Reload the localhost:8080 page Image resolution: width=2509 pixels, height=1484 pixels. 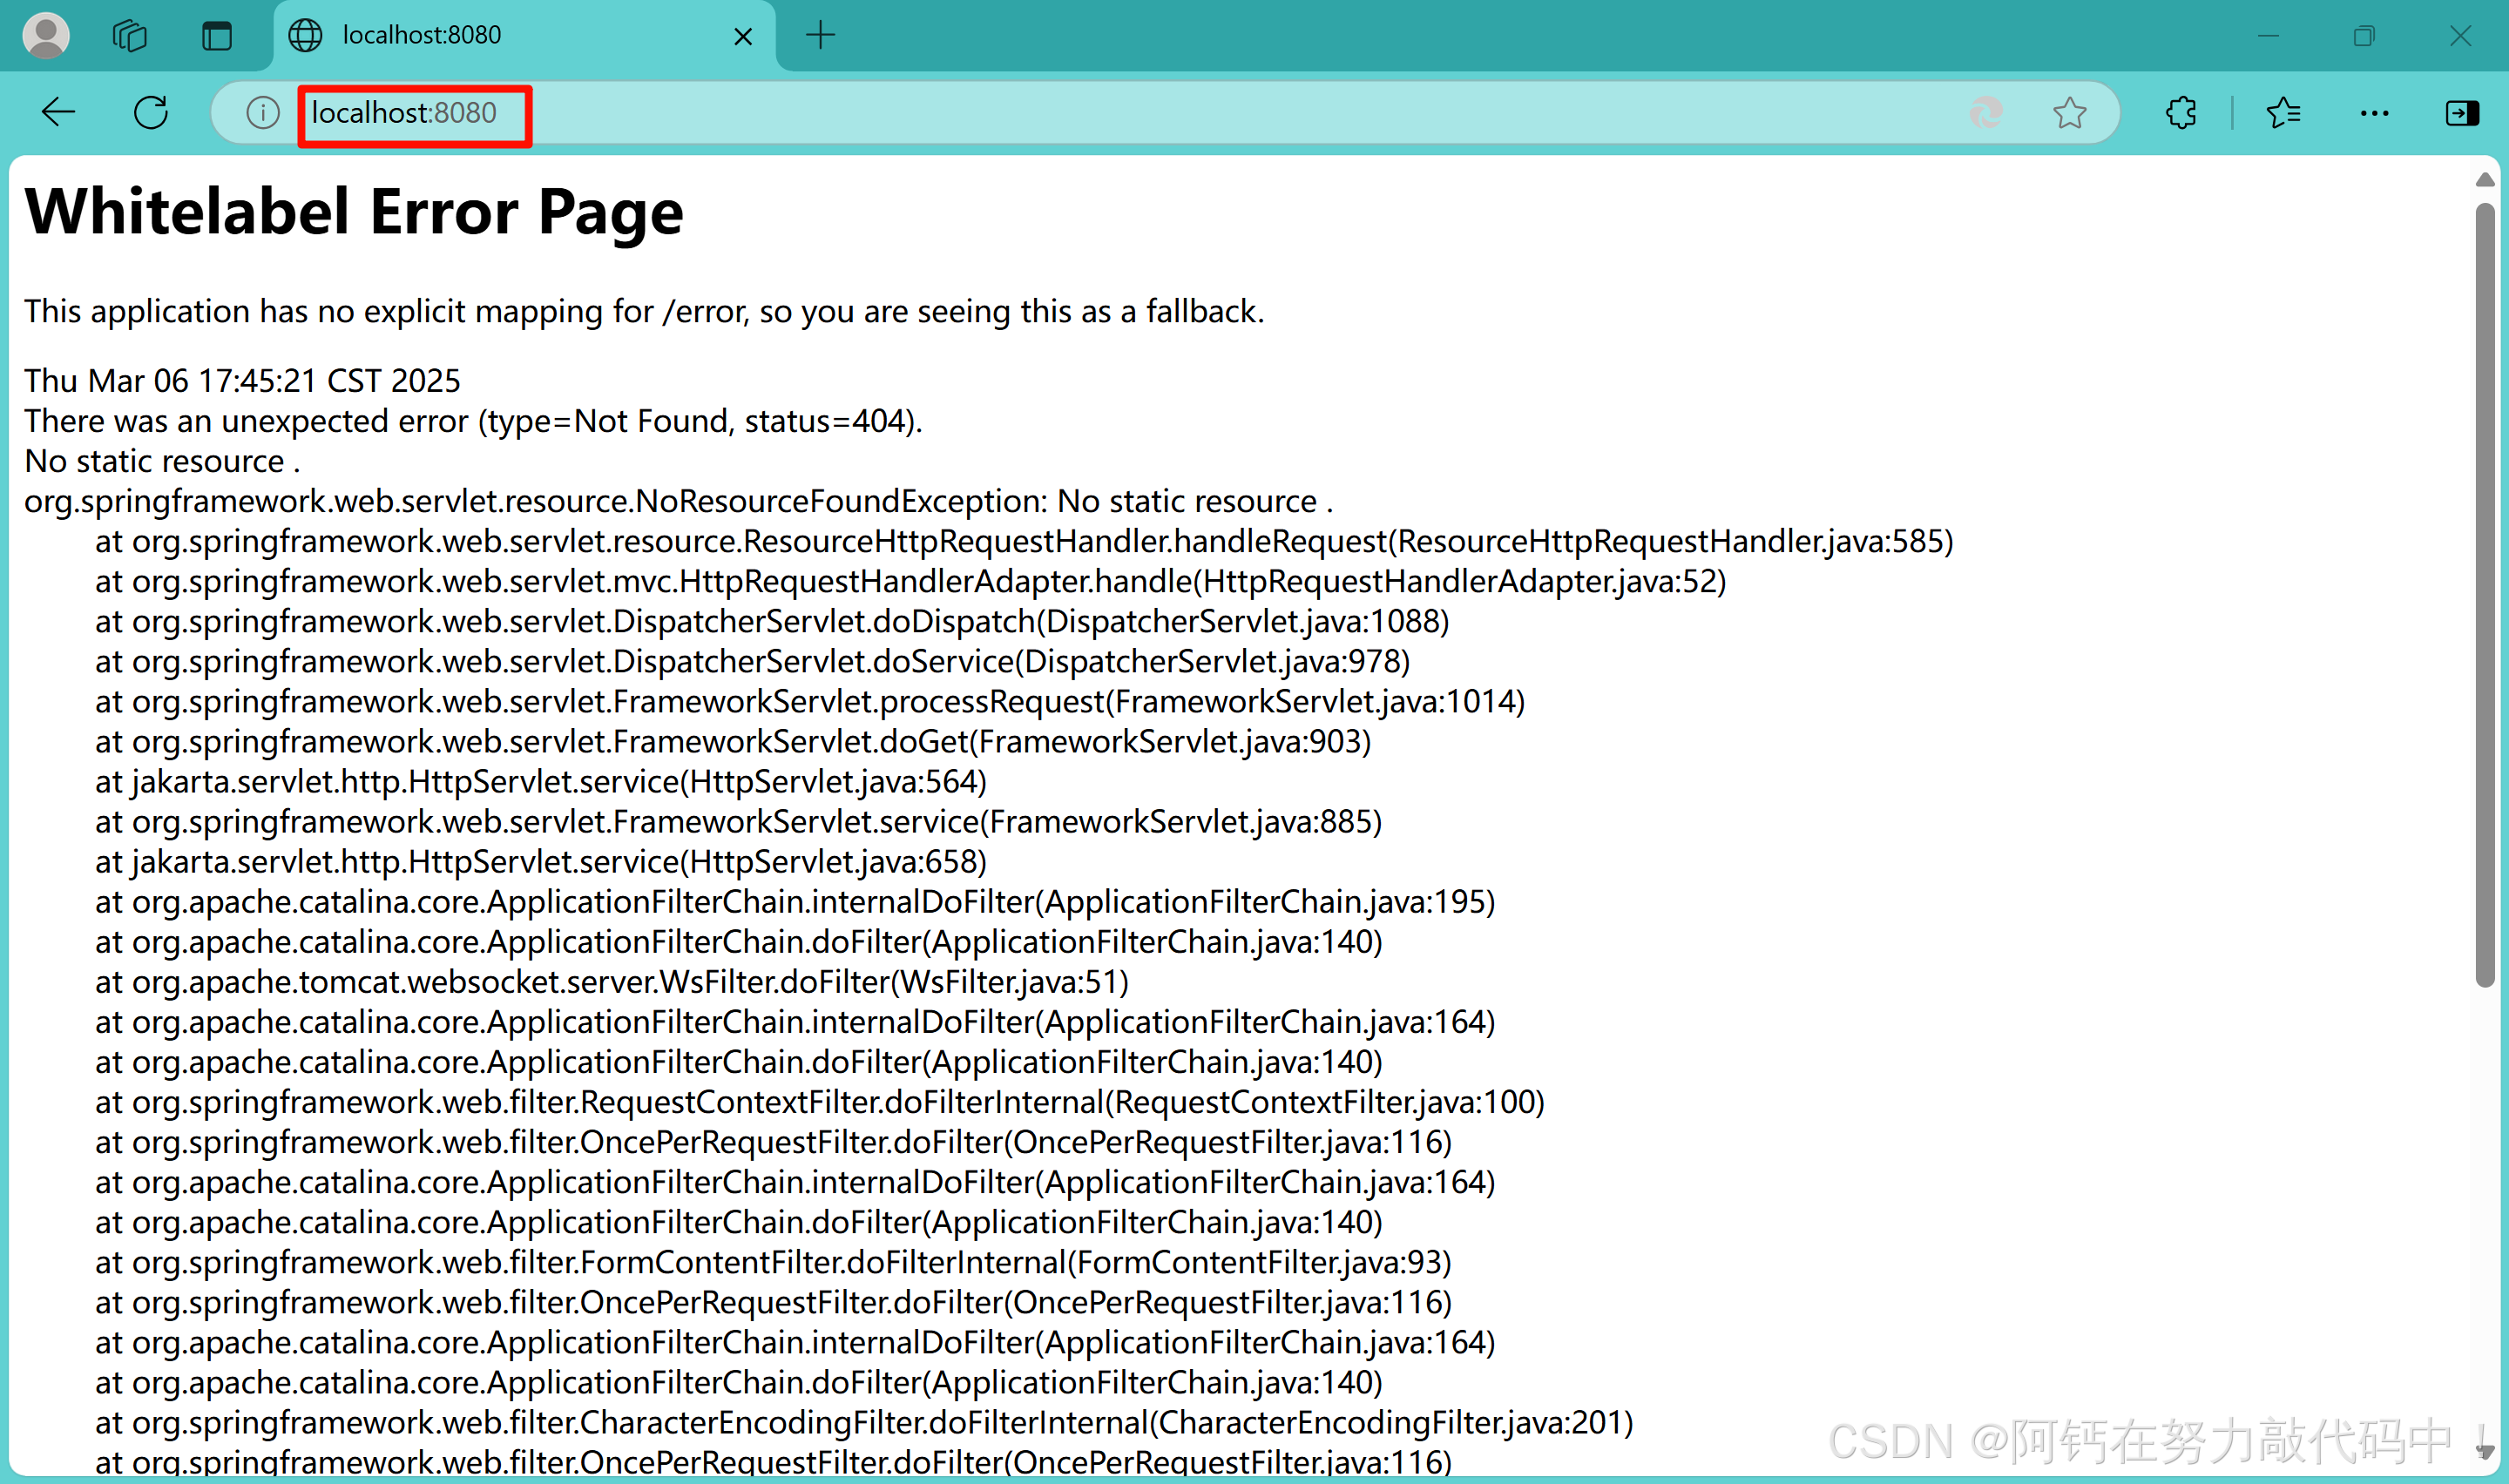tap(151, 112)
